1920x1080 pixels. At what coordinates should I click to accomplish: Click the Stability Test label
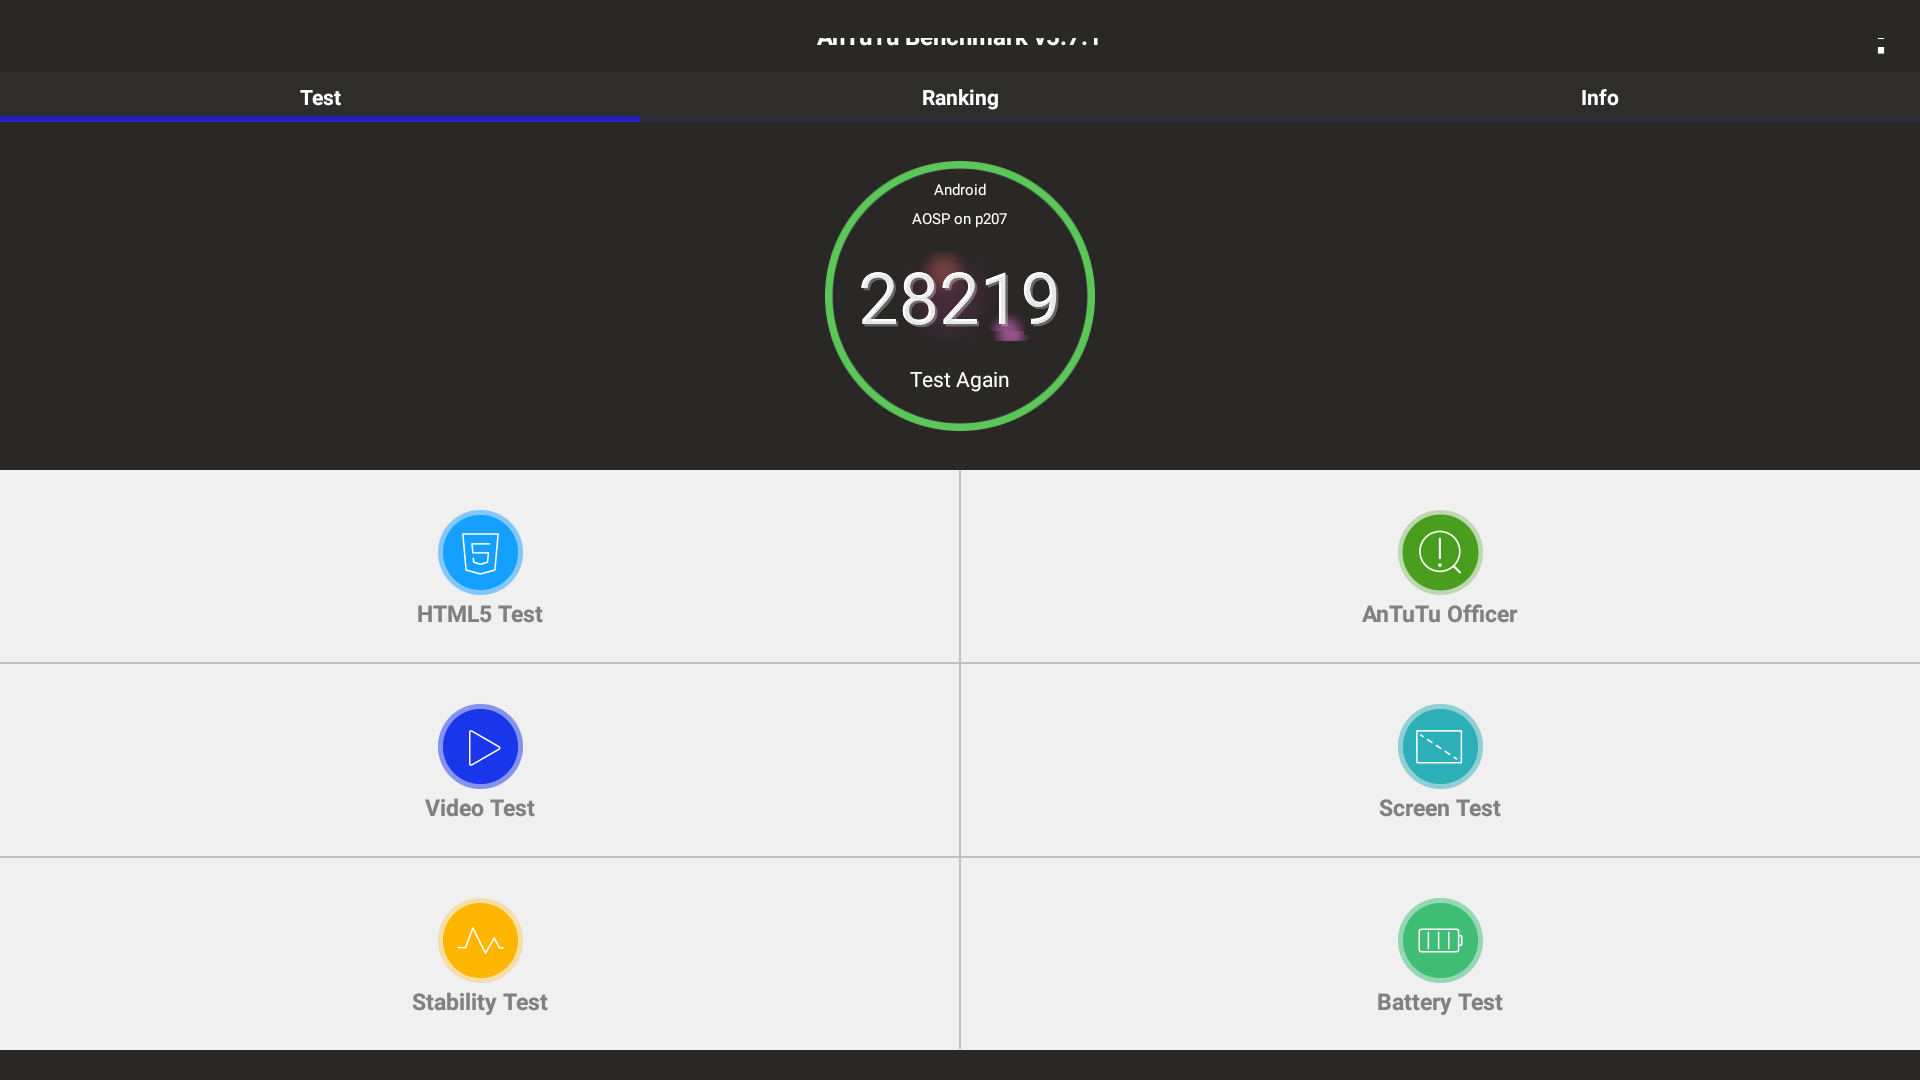(x=480, y=1002)
